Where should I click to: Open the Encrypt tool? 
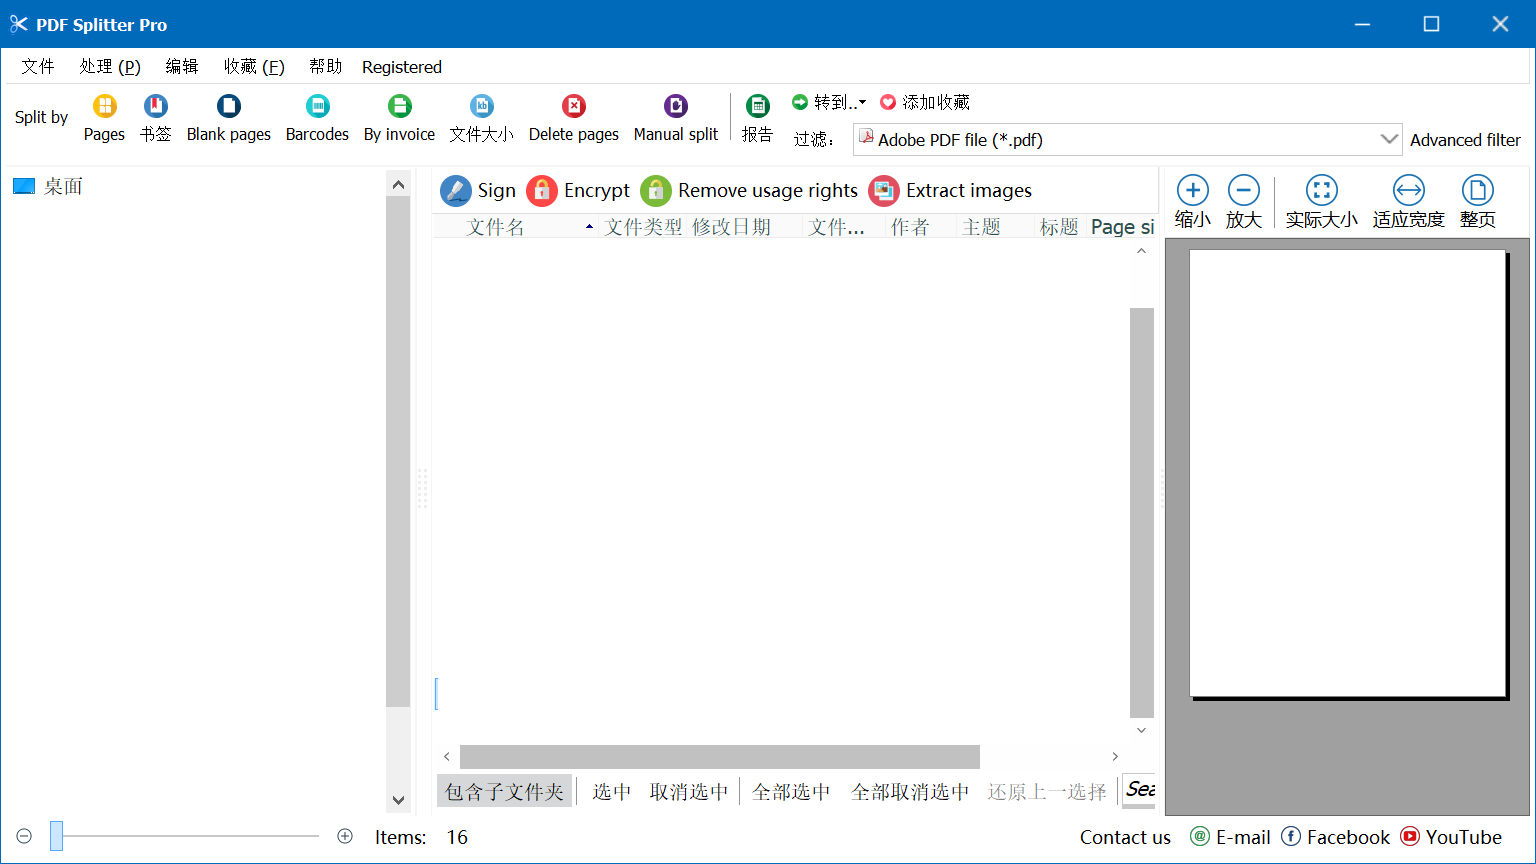(578, 190)
